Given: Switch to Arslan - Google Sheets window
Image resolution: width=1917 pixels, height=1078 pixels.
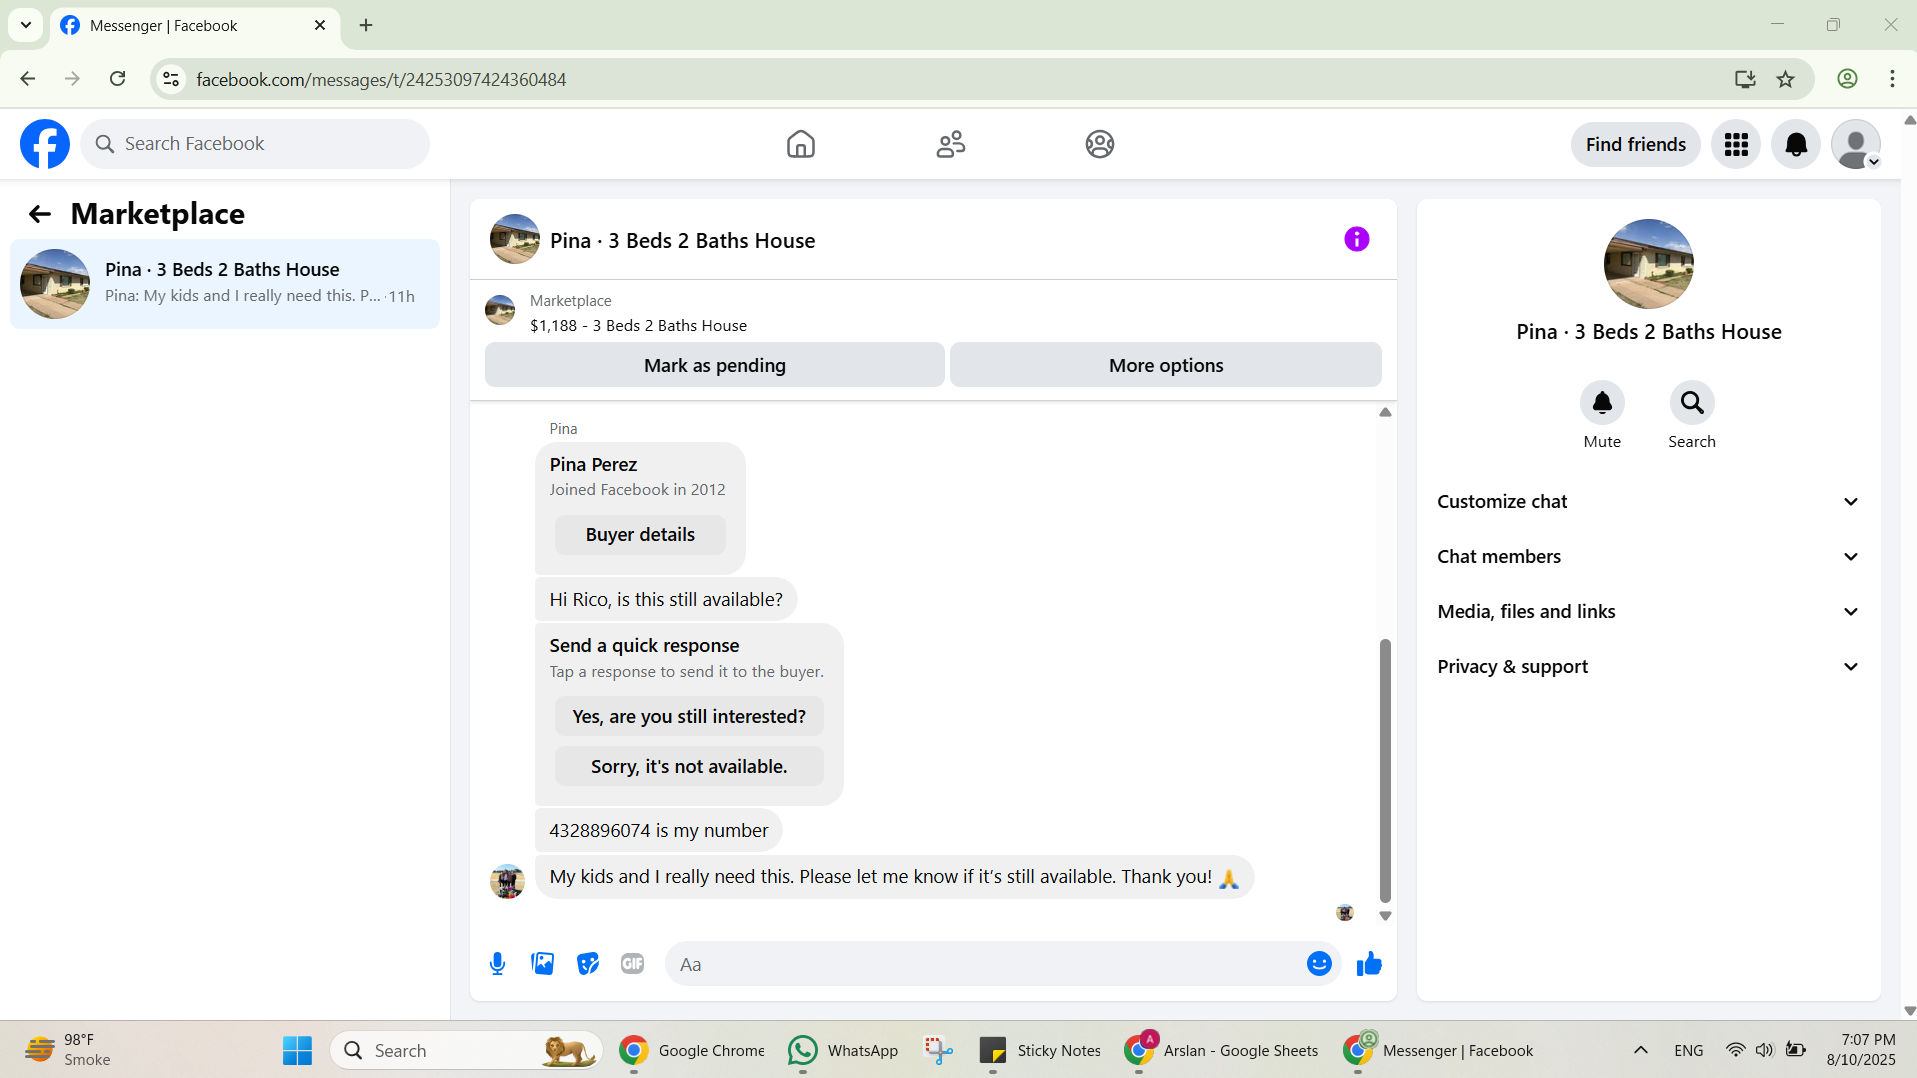Looking at the screenshot, I should [1221, 1051].
